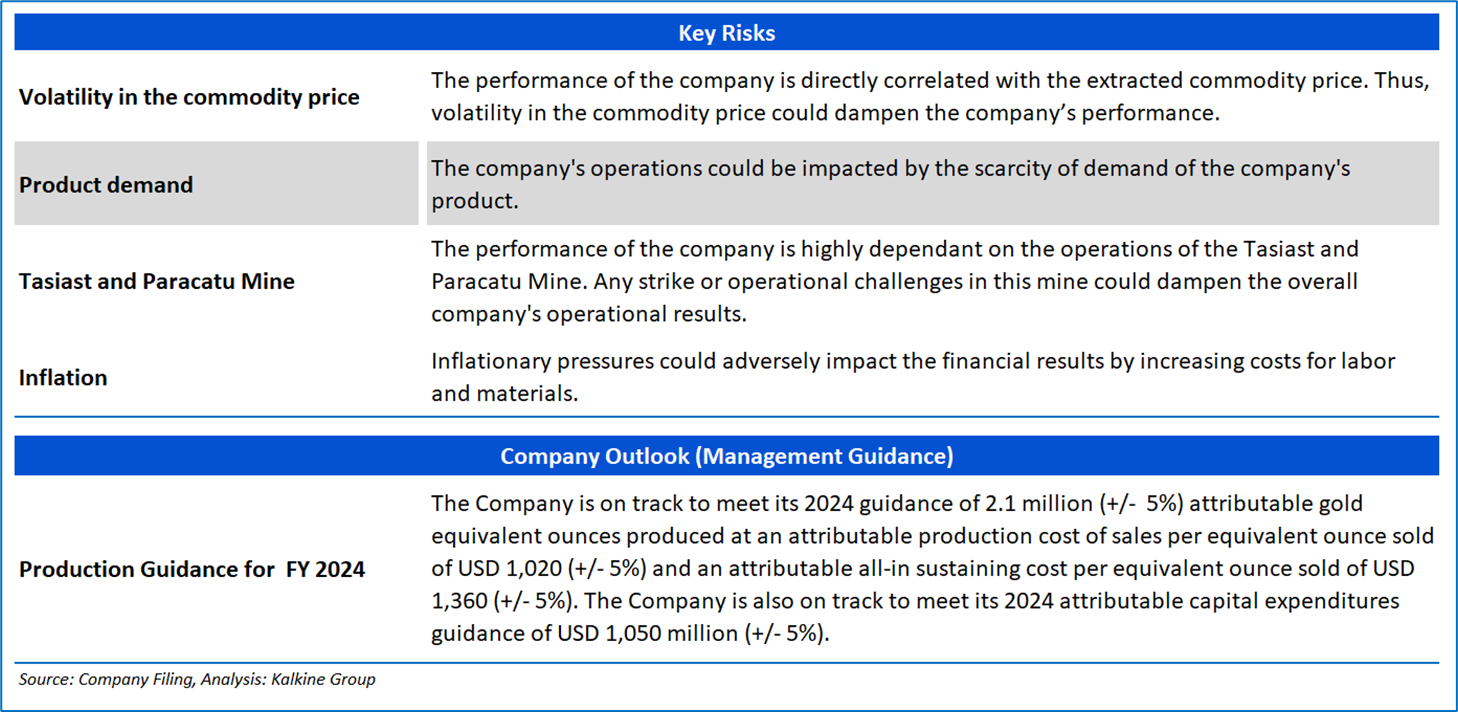
Task: Click the Company Outlook (Management Guidance) header
Action: [727, 456]
